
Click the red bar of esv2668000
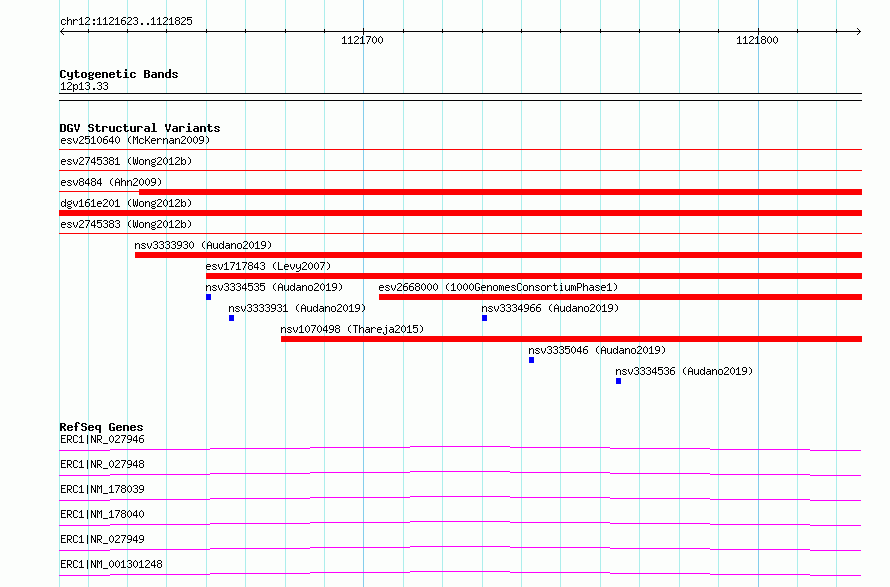[620, 297]
